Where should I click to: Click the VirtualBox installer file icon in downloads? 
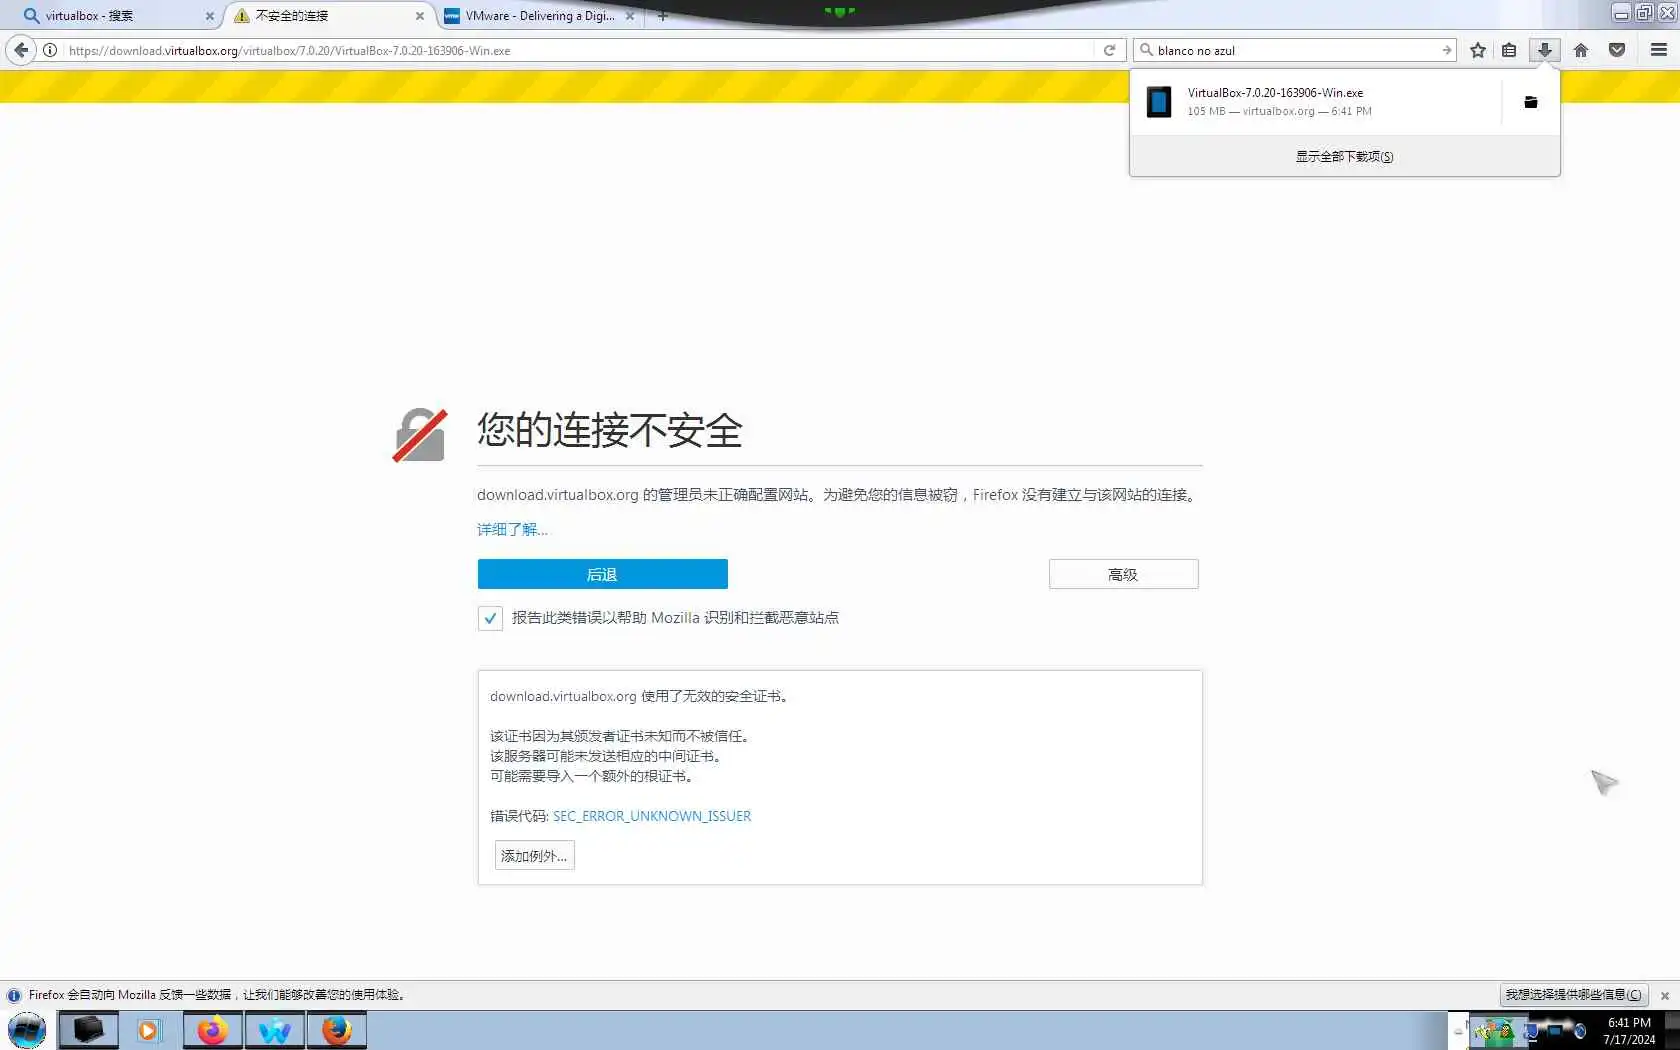tap(1159, 102)
